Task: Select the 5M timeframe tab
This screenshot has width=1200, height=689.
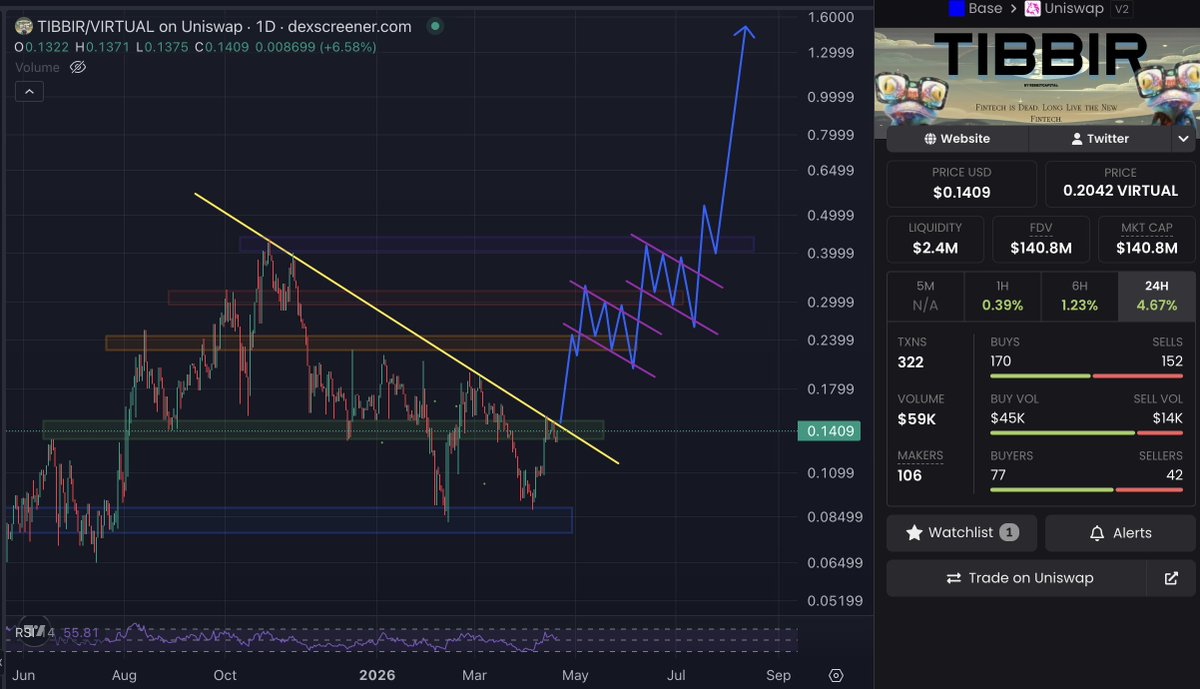Action: tap(925, 296)
